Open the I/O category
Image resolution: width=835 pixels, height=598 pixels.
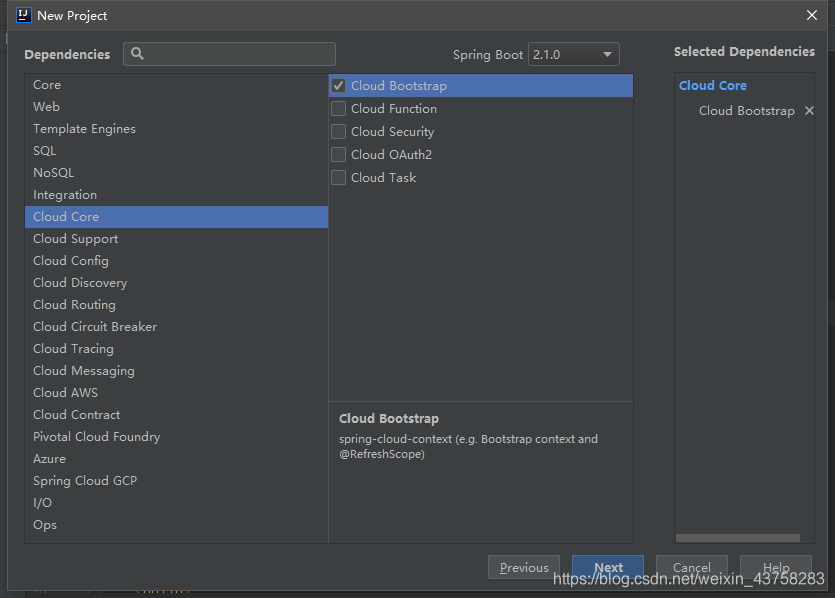tap(176, 503)
